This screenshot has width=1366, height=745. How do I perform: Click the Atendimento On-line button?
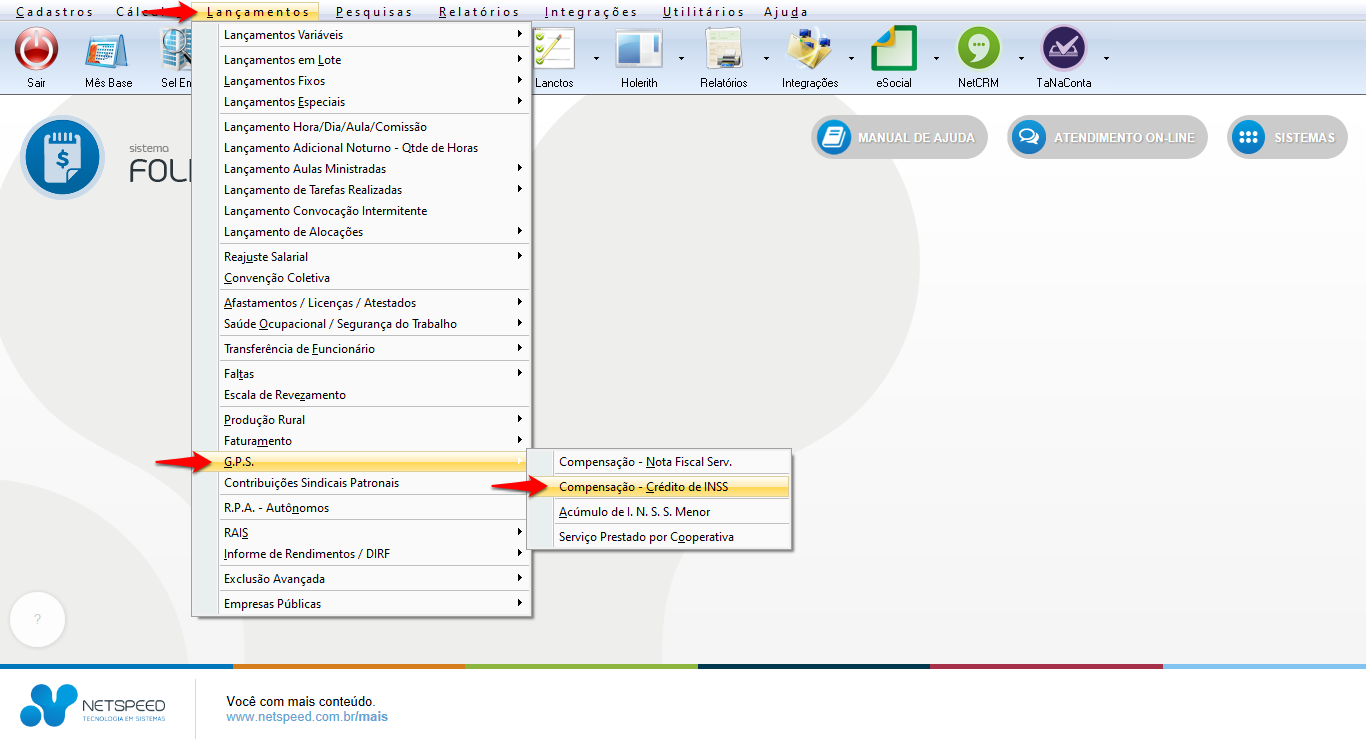[1107, 138]
